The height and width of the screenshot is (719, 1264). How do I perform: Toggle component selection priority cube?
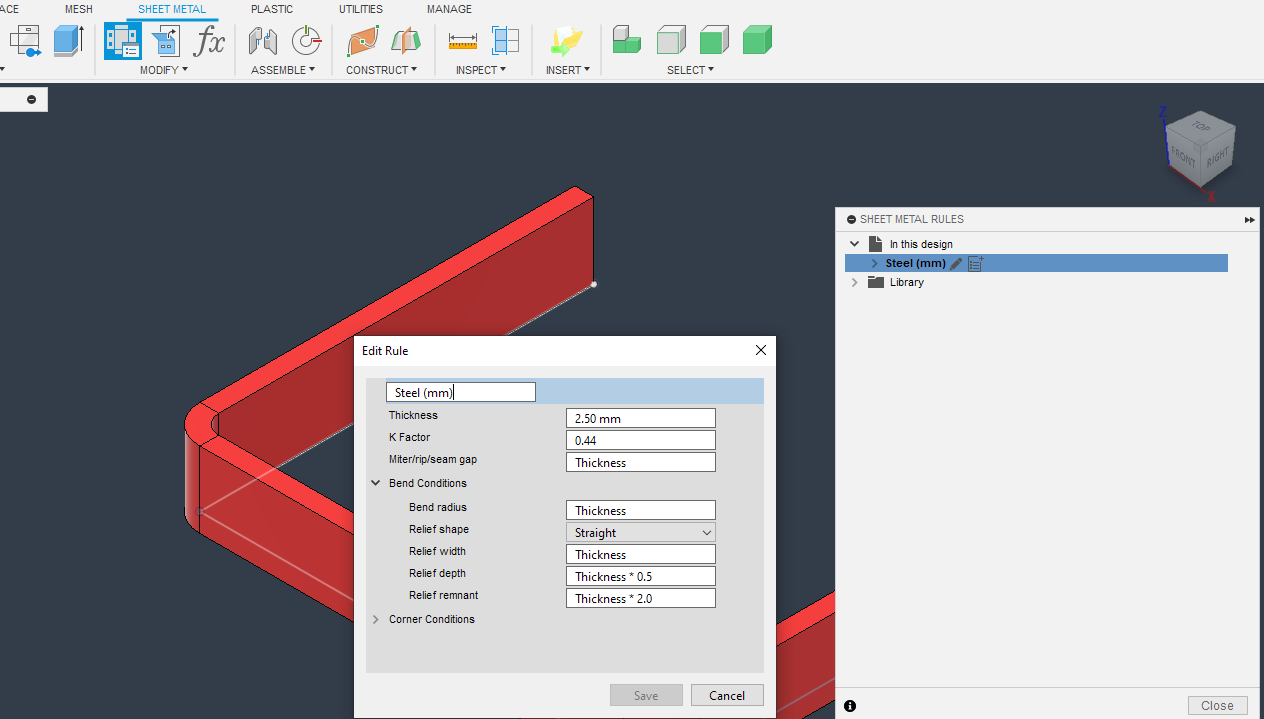coord(626,39)
